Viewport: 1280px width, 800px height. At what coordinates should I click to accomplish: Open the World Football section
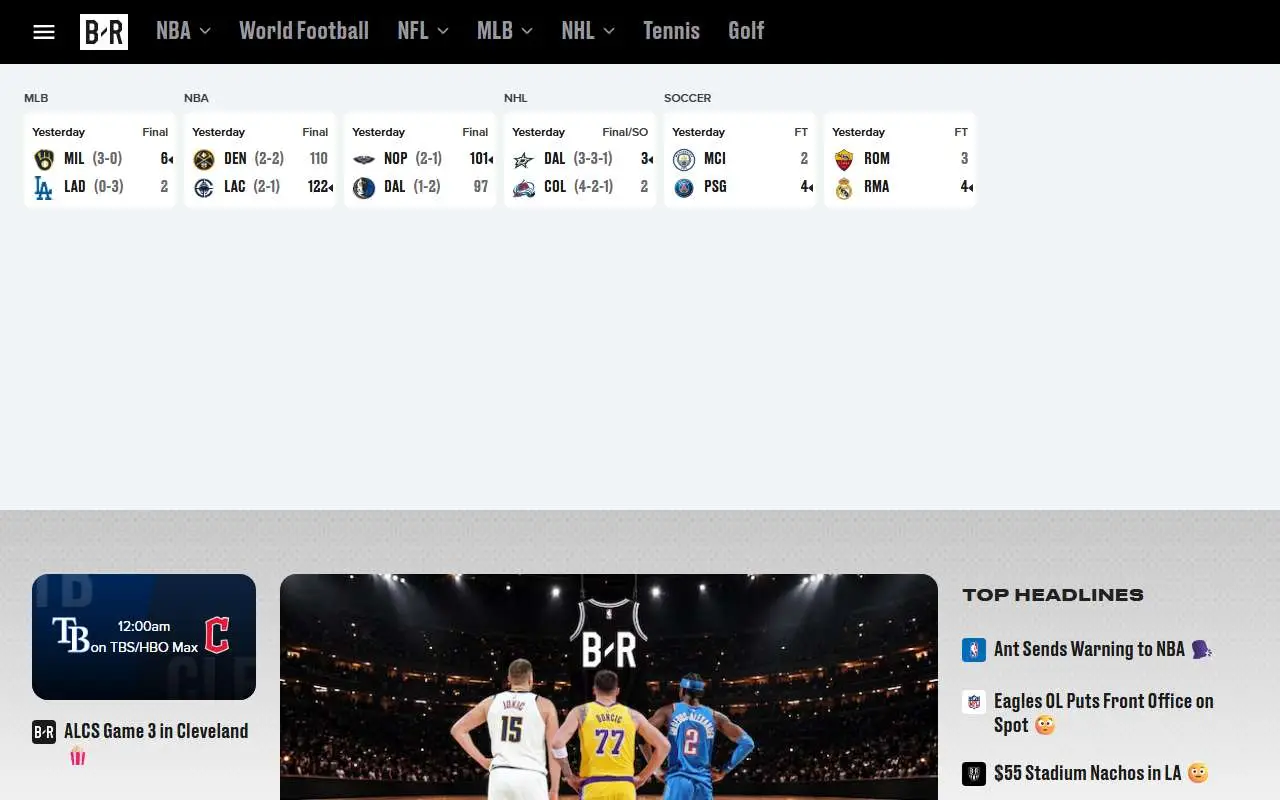pyautogui.click(x=304, y=31)
